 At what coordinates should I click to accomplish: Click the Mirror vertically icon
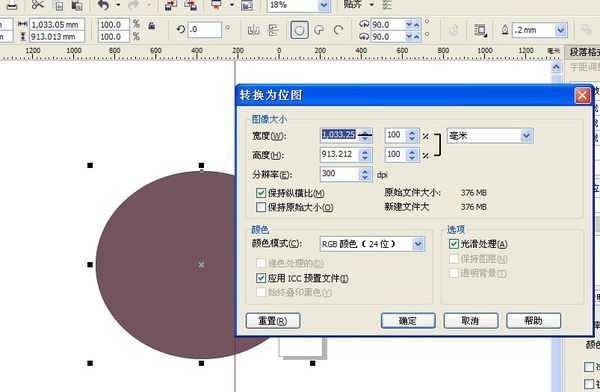273,30
